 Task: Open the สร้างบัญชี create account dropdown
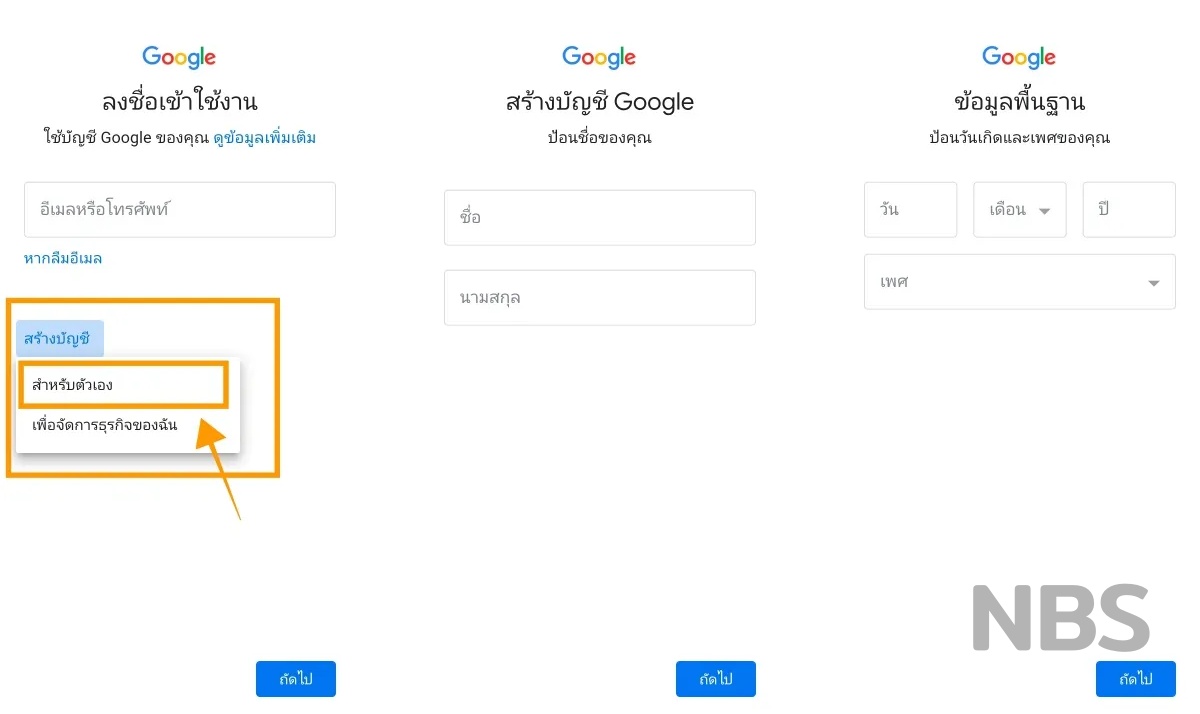click(x=59, y=339)
